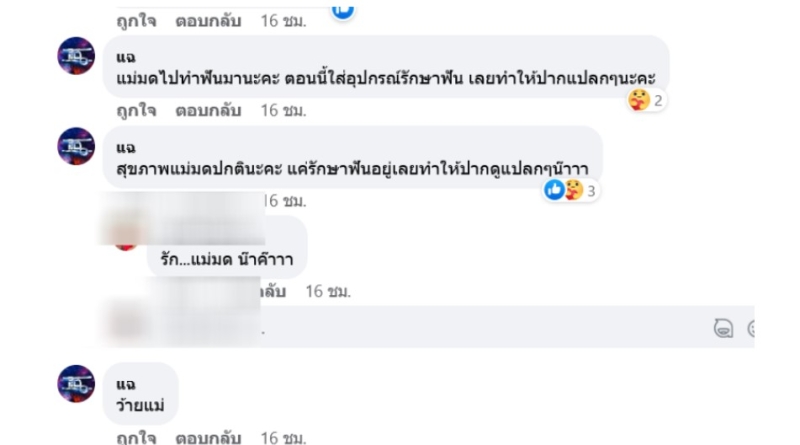Screen dimensions: 800x445
Task: Open the emoji icon at reply box edge
Action: pyautogui.click(x=751, y=328)
